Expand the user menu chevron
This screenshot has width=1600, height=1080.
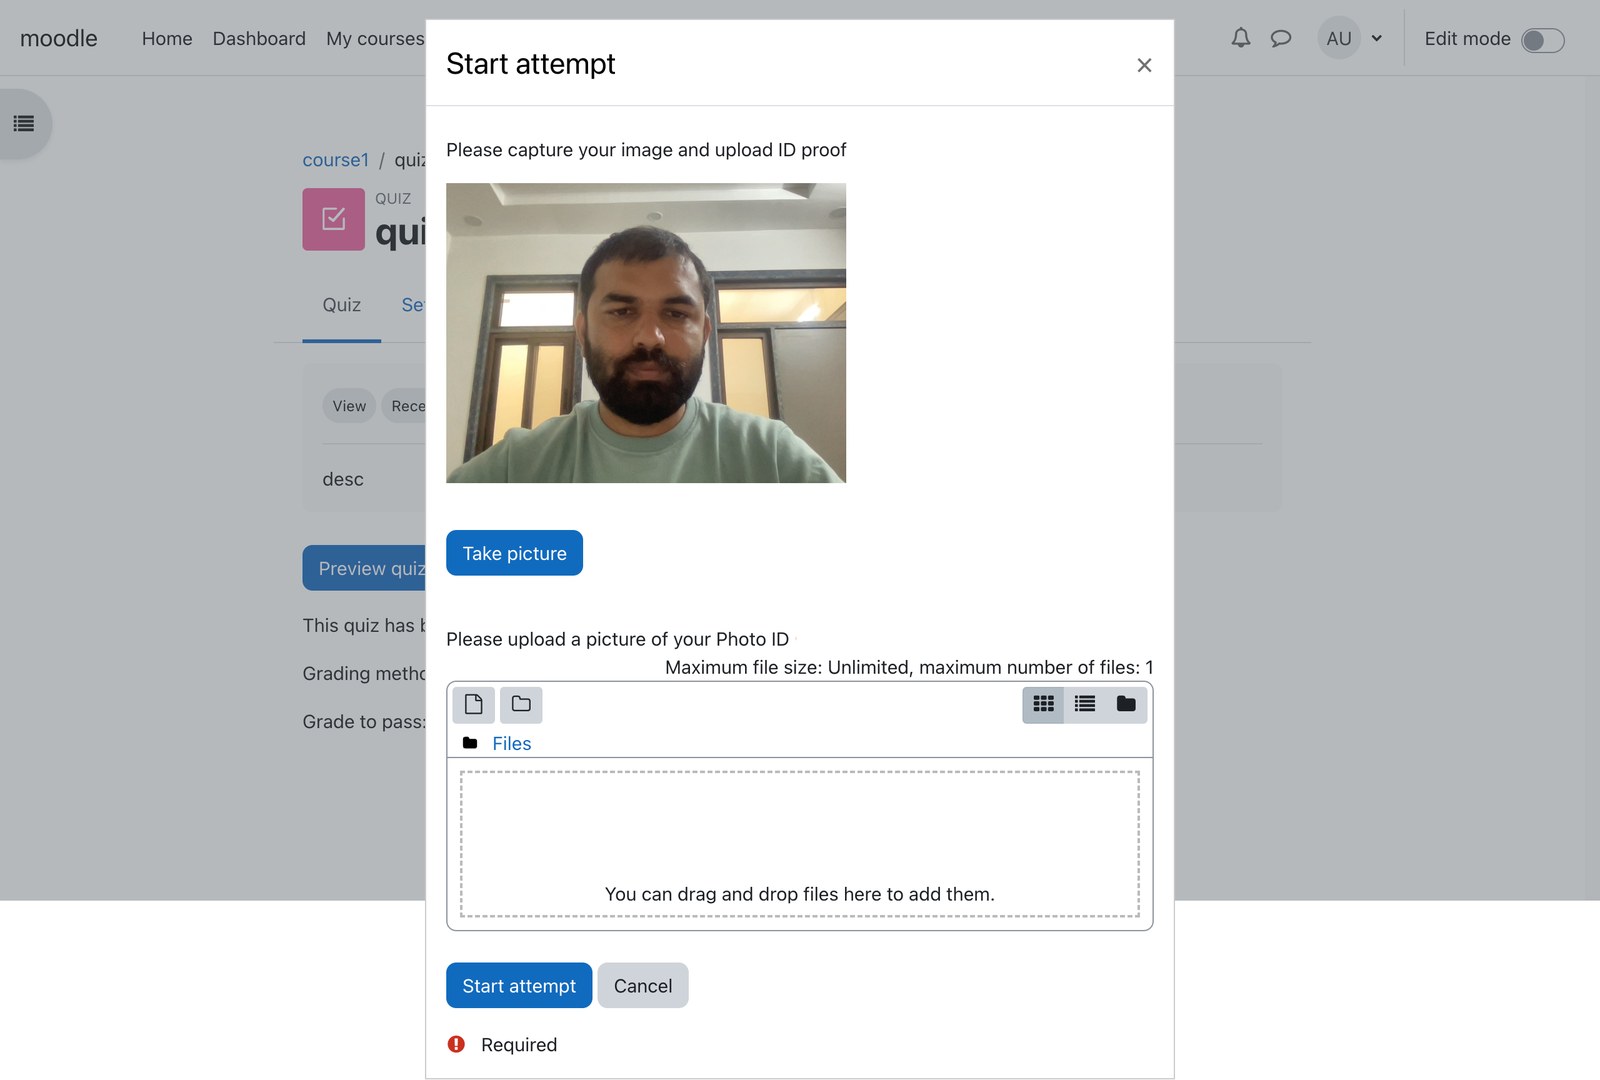[1377, 39]
